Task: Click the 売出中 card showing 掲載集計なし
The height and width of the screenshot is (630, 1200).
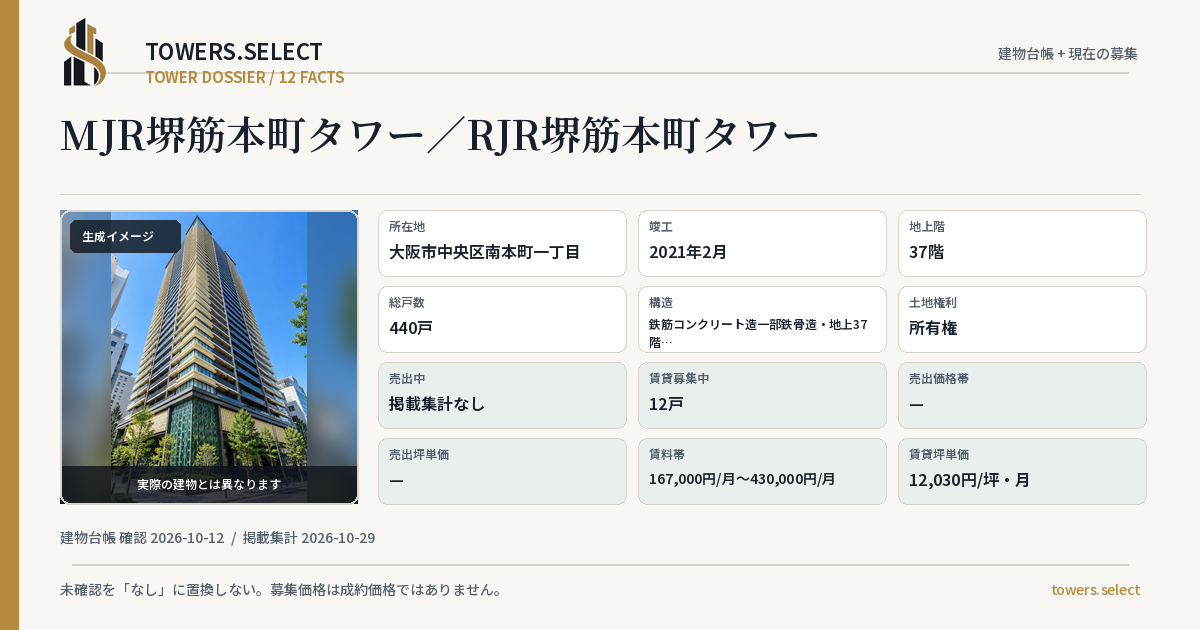Action: click(502, 395)
